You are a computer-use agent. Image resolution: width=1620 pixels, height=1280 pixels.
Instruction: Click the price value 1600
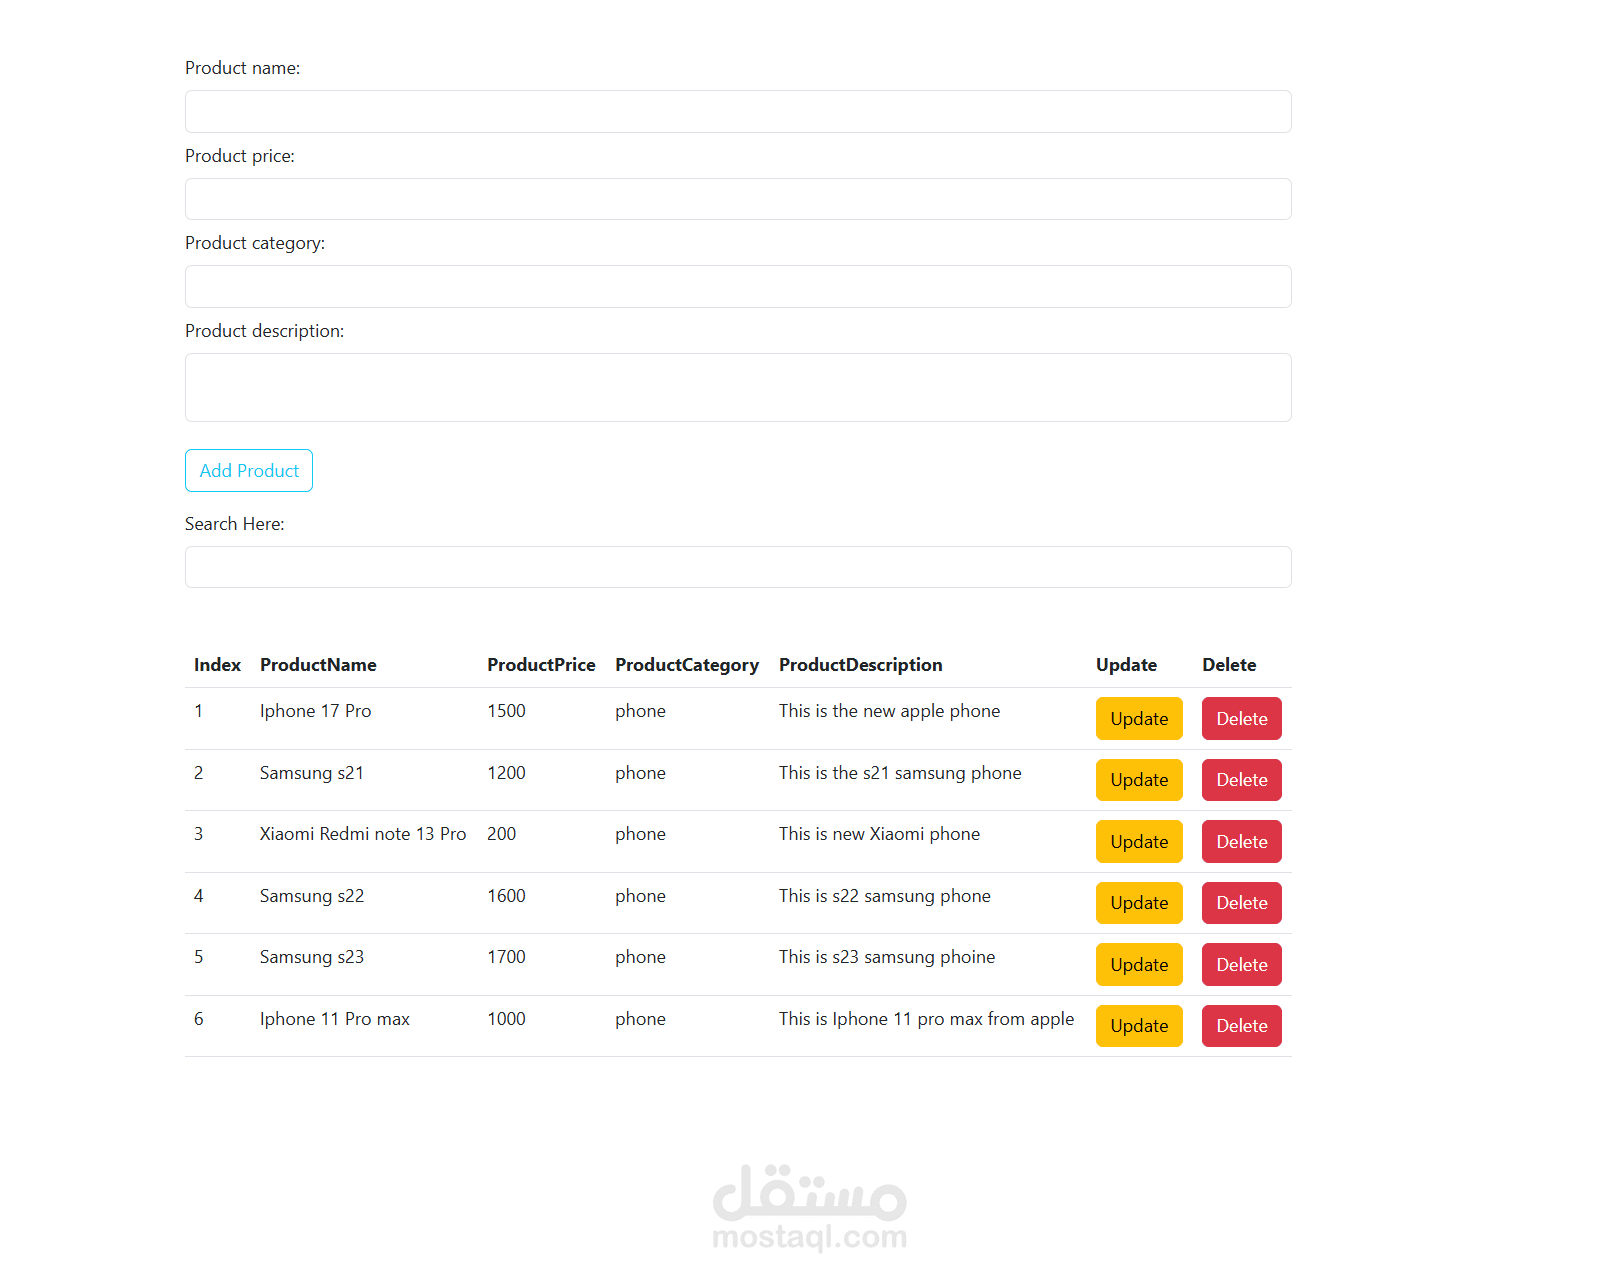pyautogui.click(x=506, y=896)
